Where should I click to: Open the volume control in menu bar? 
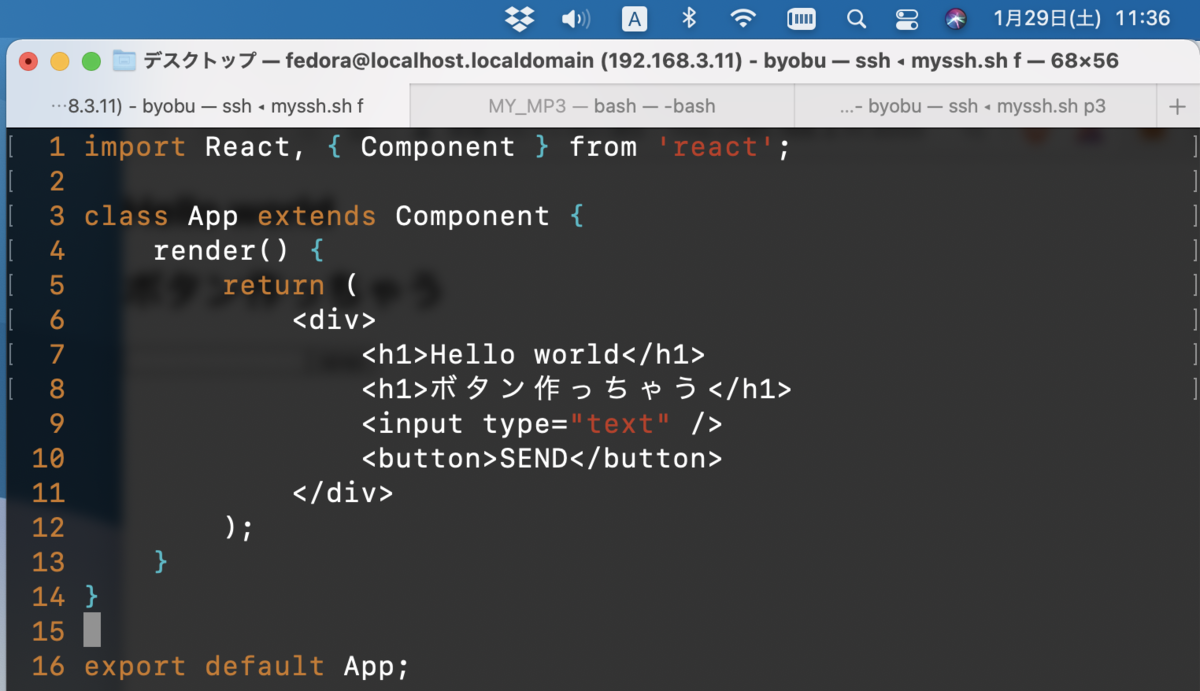coord(576,18)
